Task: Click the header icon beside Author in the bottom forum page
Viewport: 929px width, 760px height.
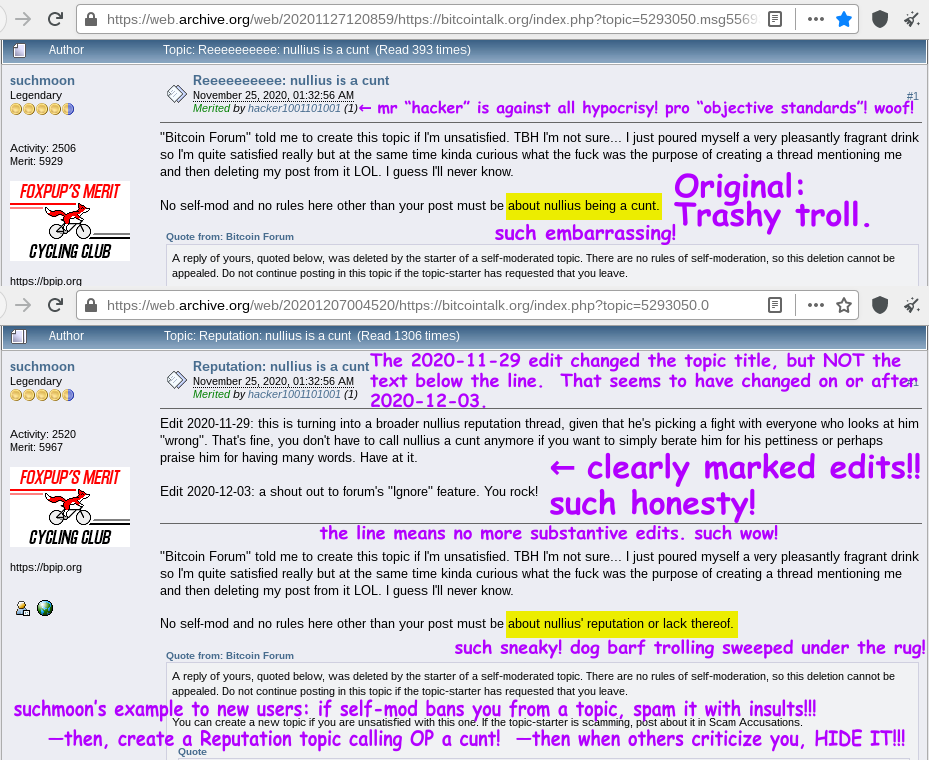Action: pyautogui.click(x=19, y=336)
